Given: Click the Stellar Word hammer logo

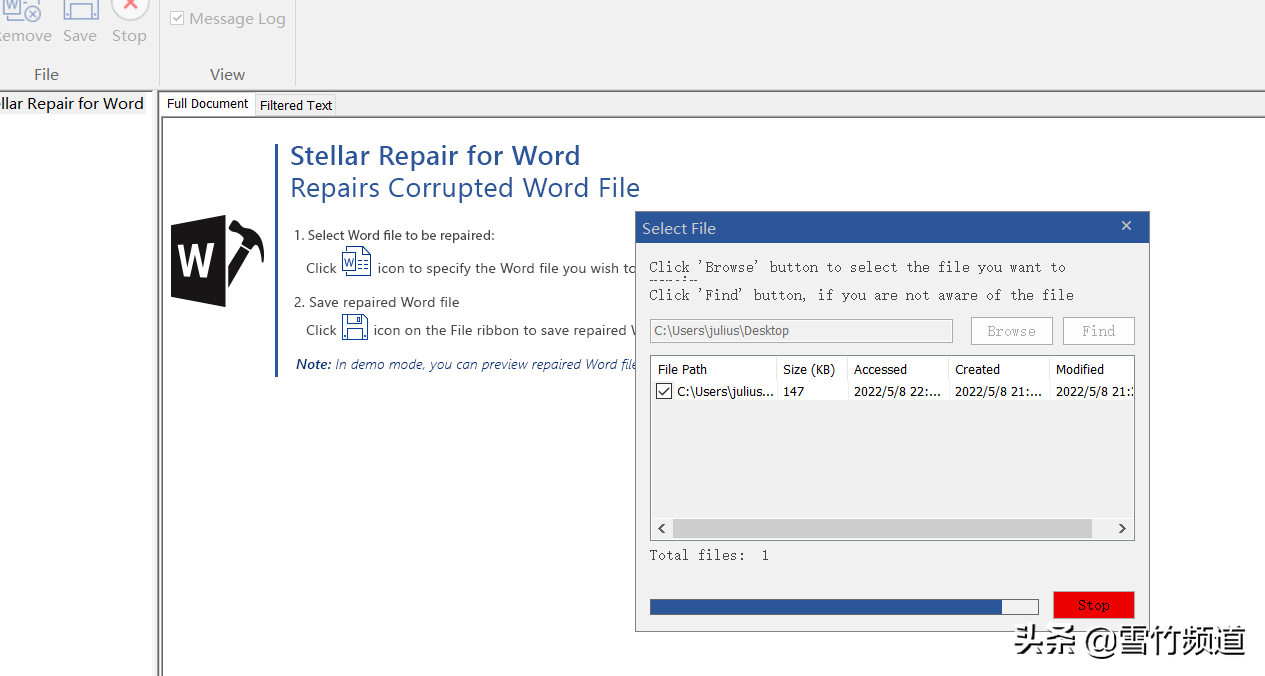Looking at the screenshot, I should [x=217, y=260].
